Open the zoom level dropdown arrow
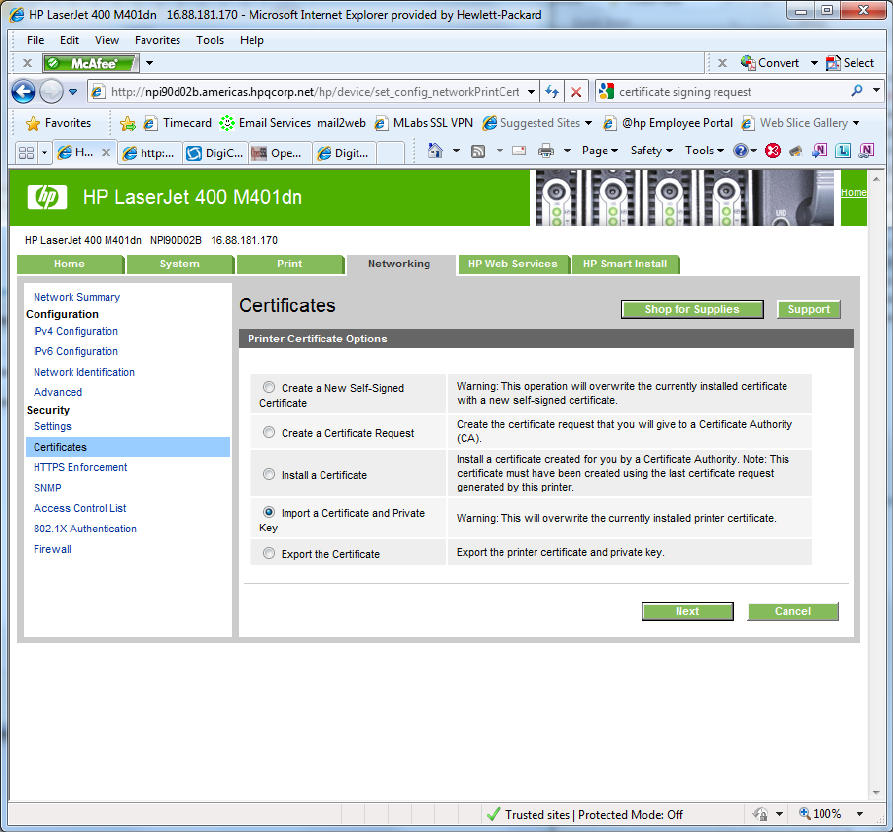The image size is (893, 832). coord(860,814)
